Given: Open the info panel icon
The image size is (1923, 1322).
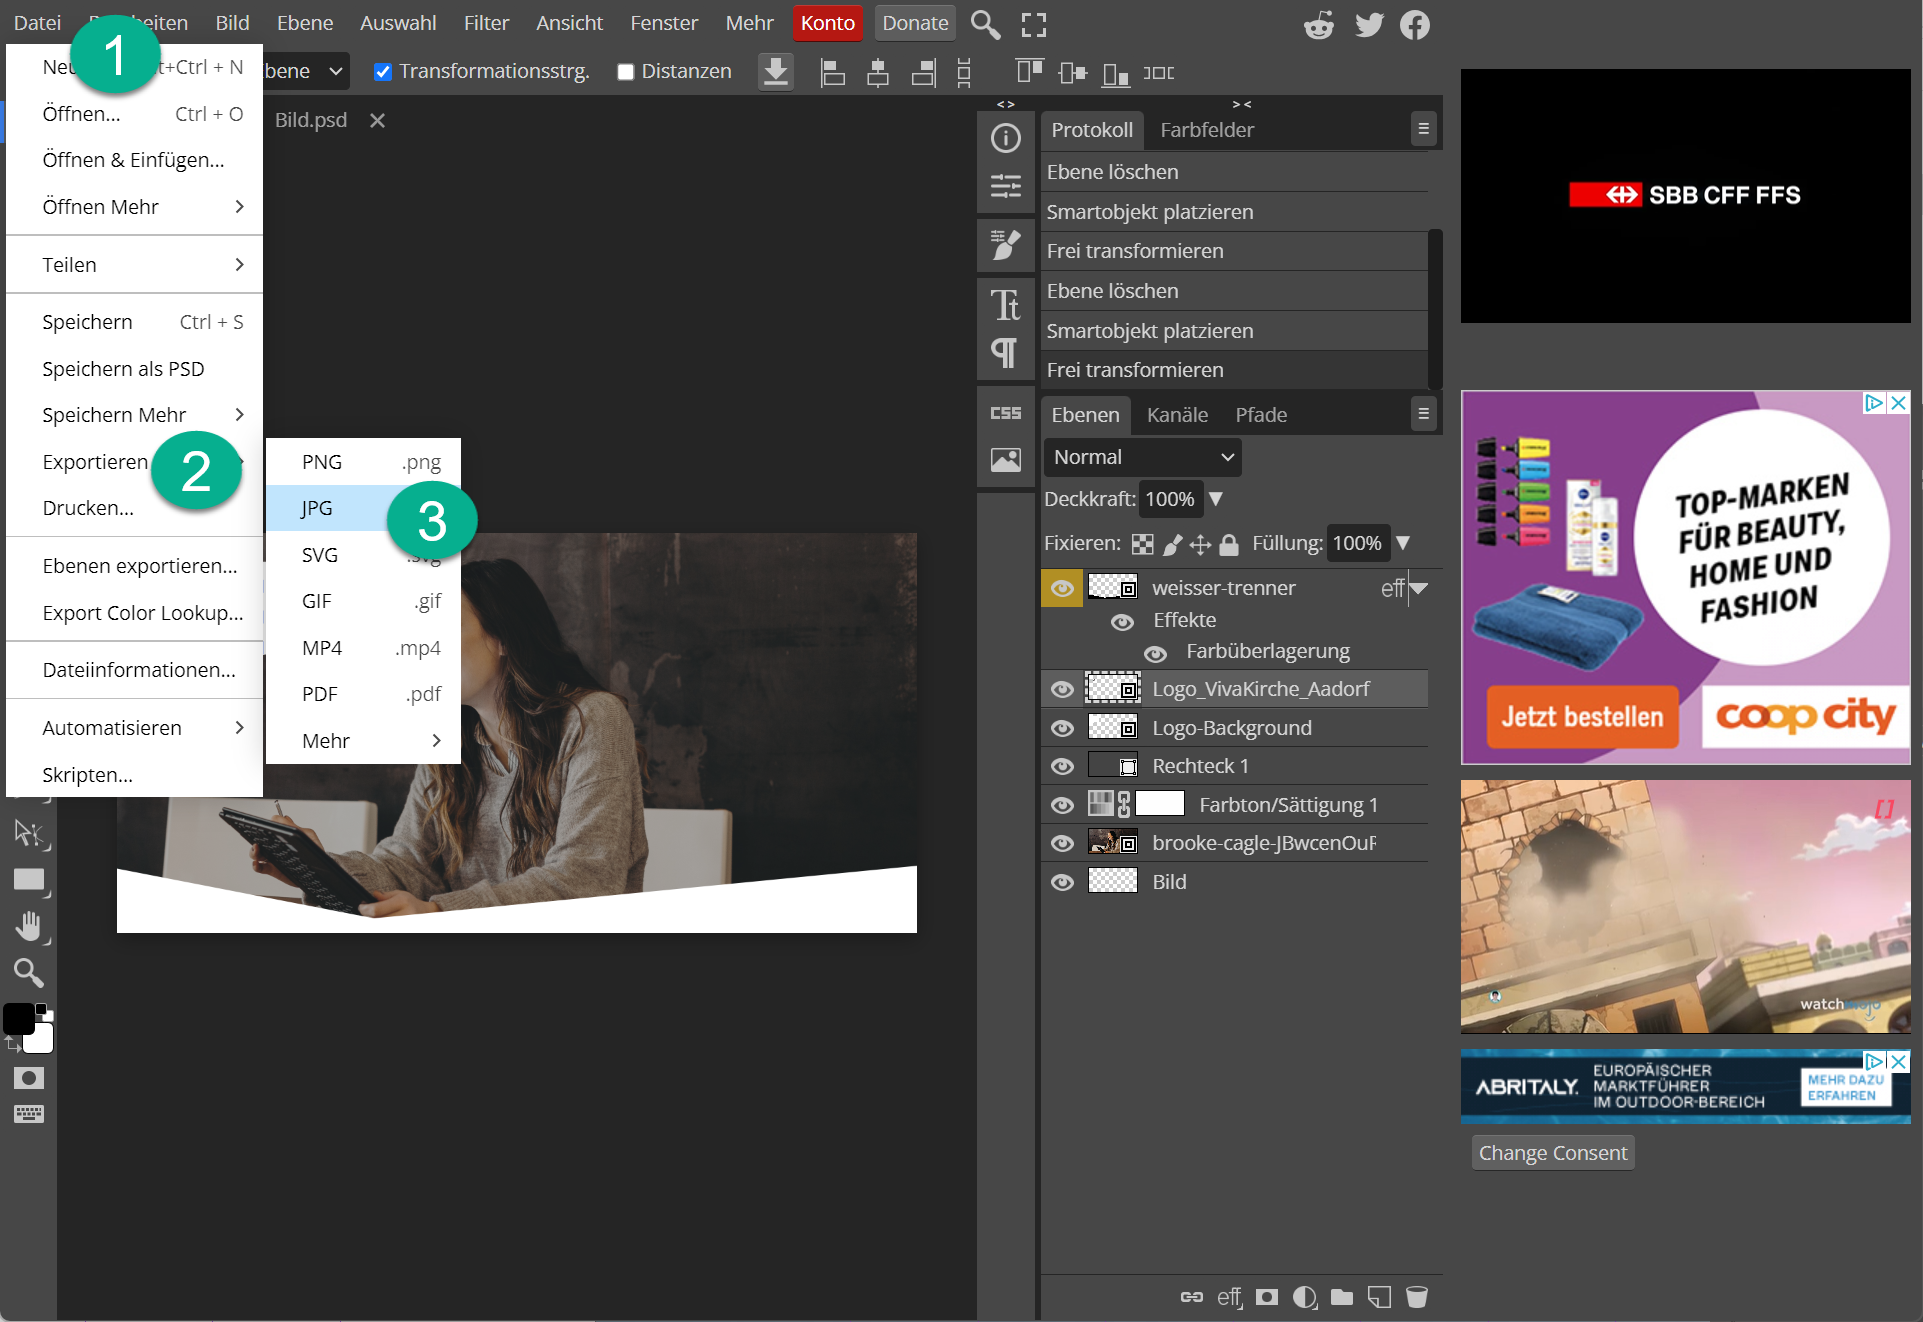Looking at the screenshot, I should point(1005,138).
